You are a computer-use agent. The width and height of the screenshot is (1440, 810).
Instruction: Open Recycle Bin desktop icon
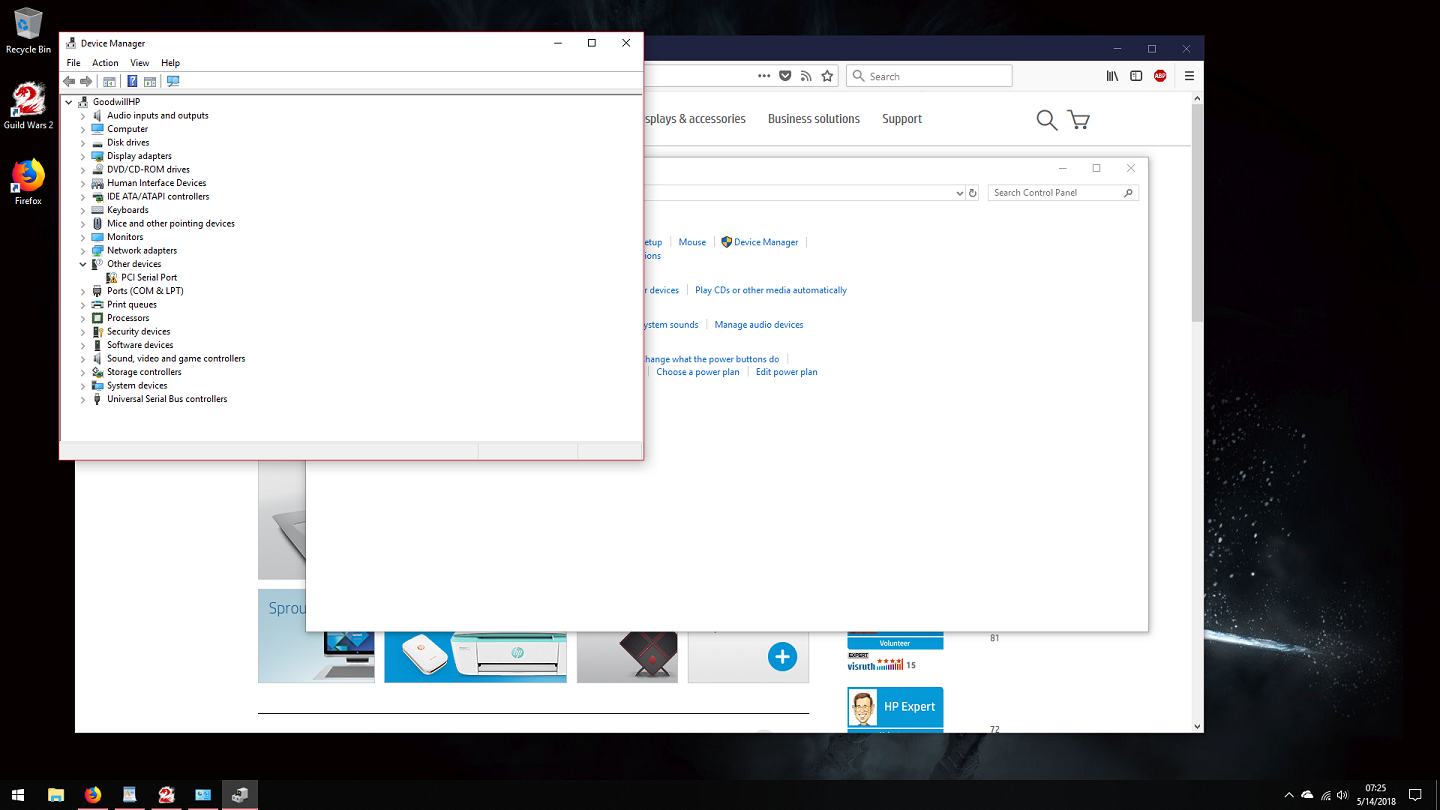[x=28, y=31]
